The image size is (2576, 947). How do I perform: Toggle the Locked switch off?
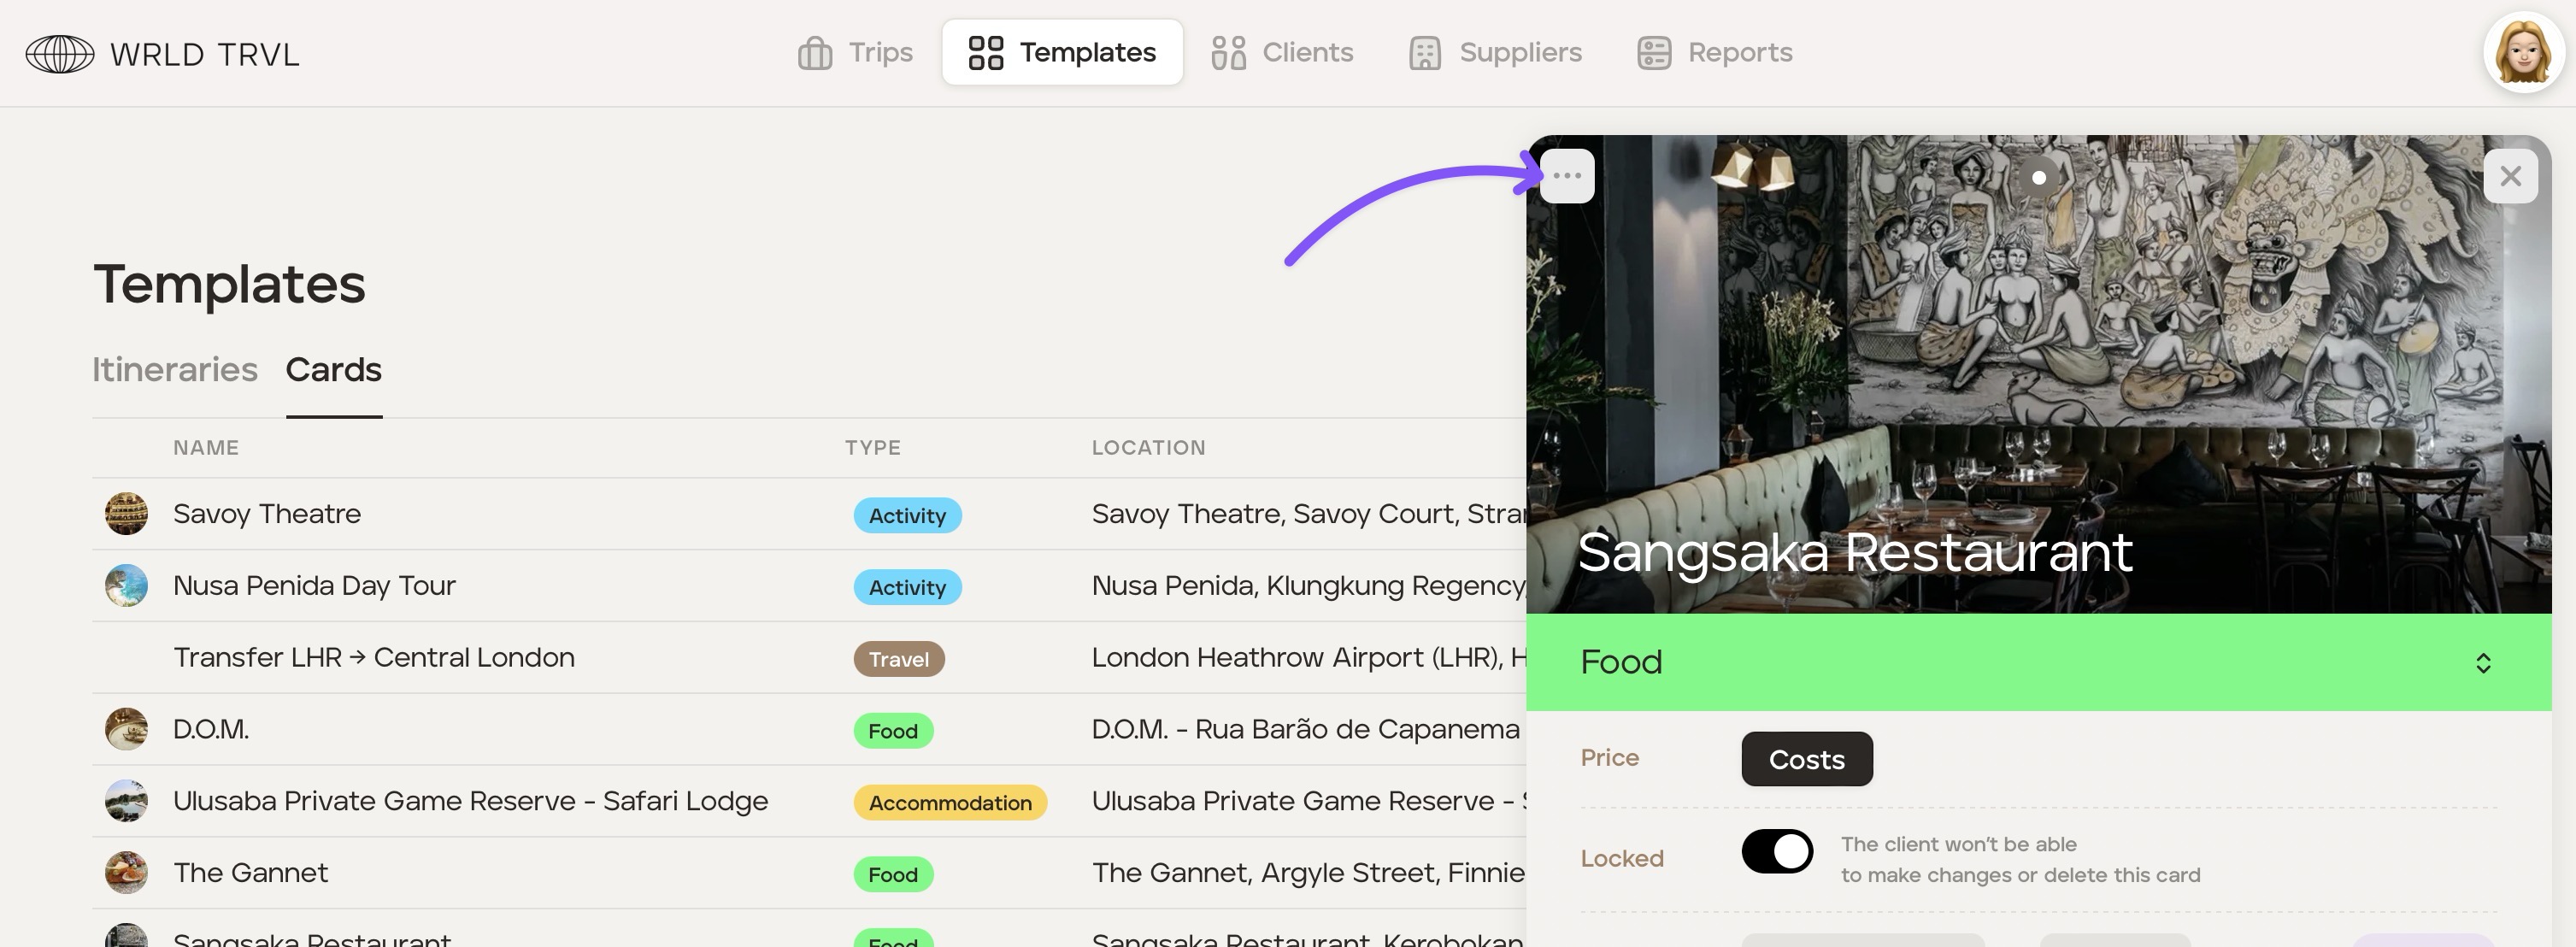click(x=1777, y=852)
